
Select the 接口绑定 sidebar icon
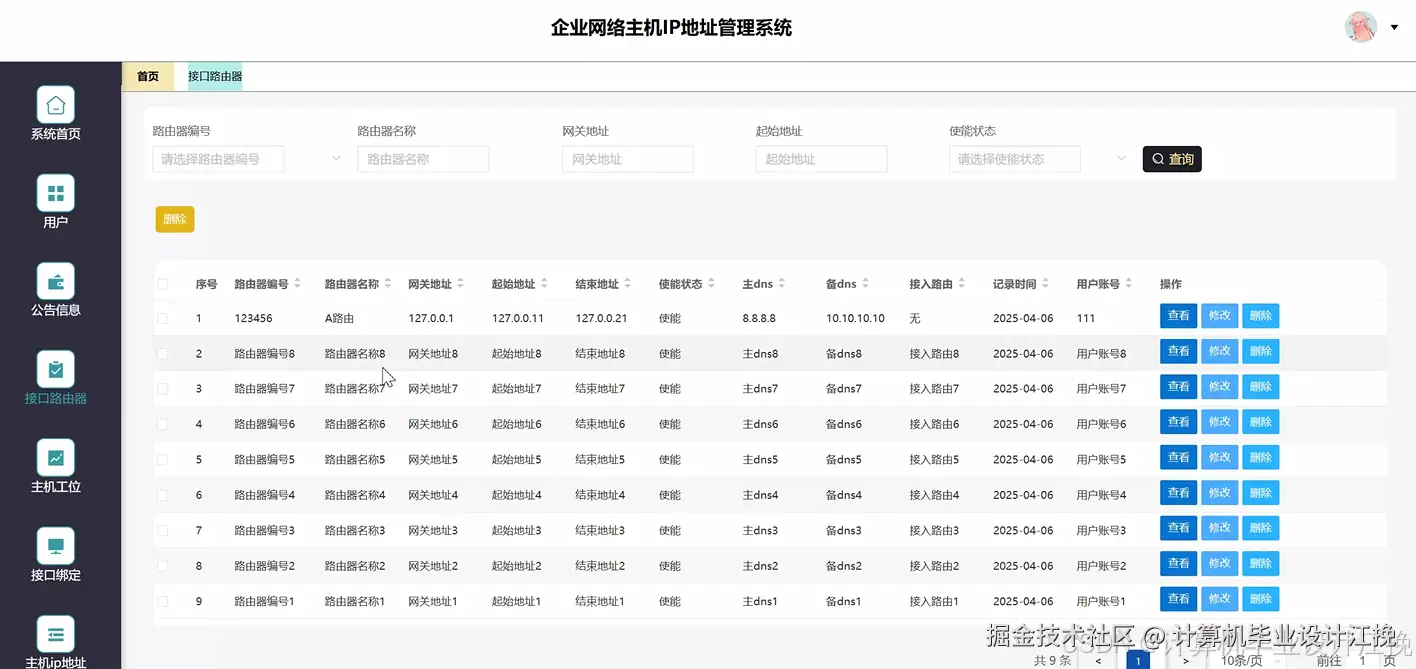click(55, 545)
